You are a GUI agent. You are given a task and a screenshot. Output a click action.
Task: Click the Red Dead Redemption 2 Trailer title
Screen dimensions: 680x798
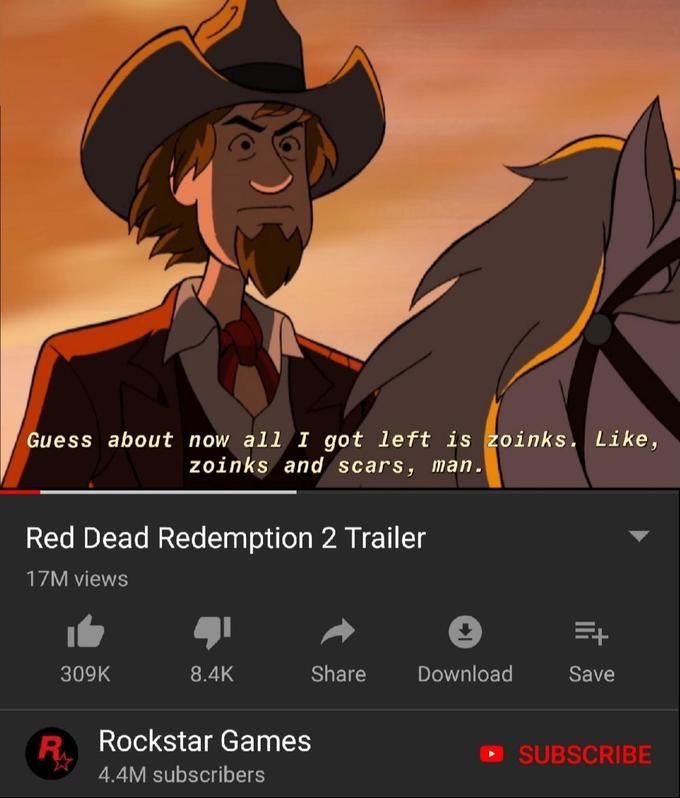(225, 538)
